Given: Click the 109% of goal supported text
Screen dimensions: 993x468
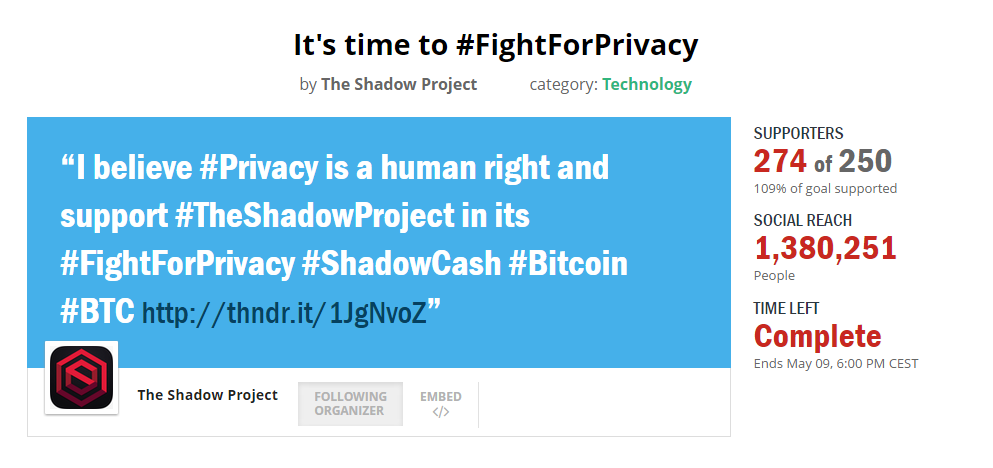Looking at the screenshot, I should (x=825, y=188).
